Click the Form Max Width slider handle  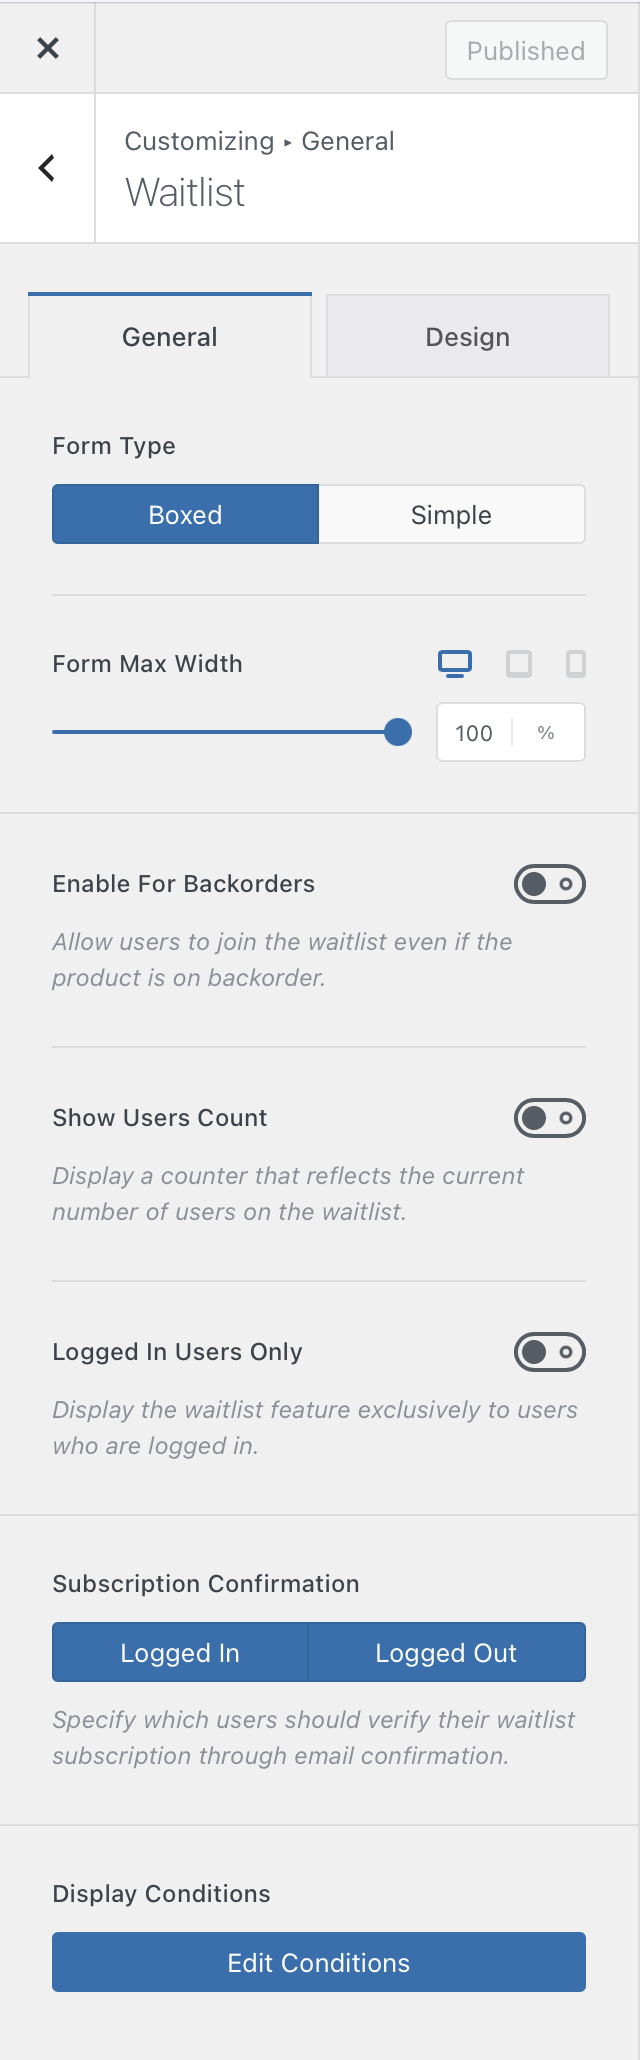[398, 732]
